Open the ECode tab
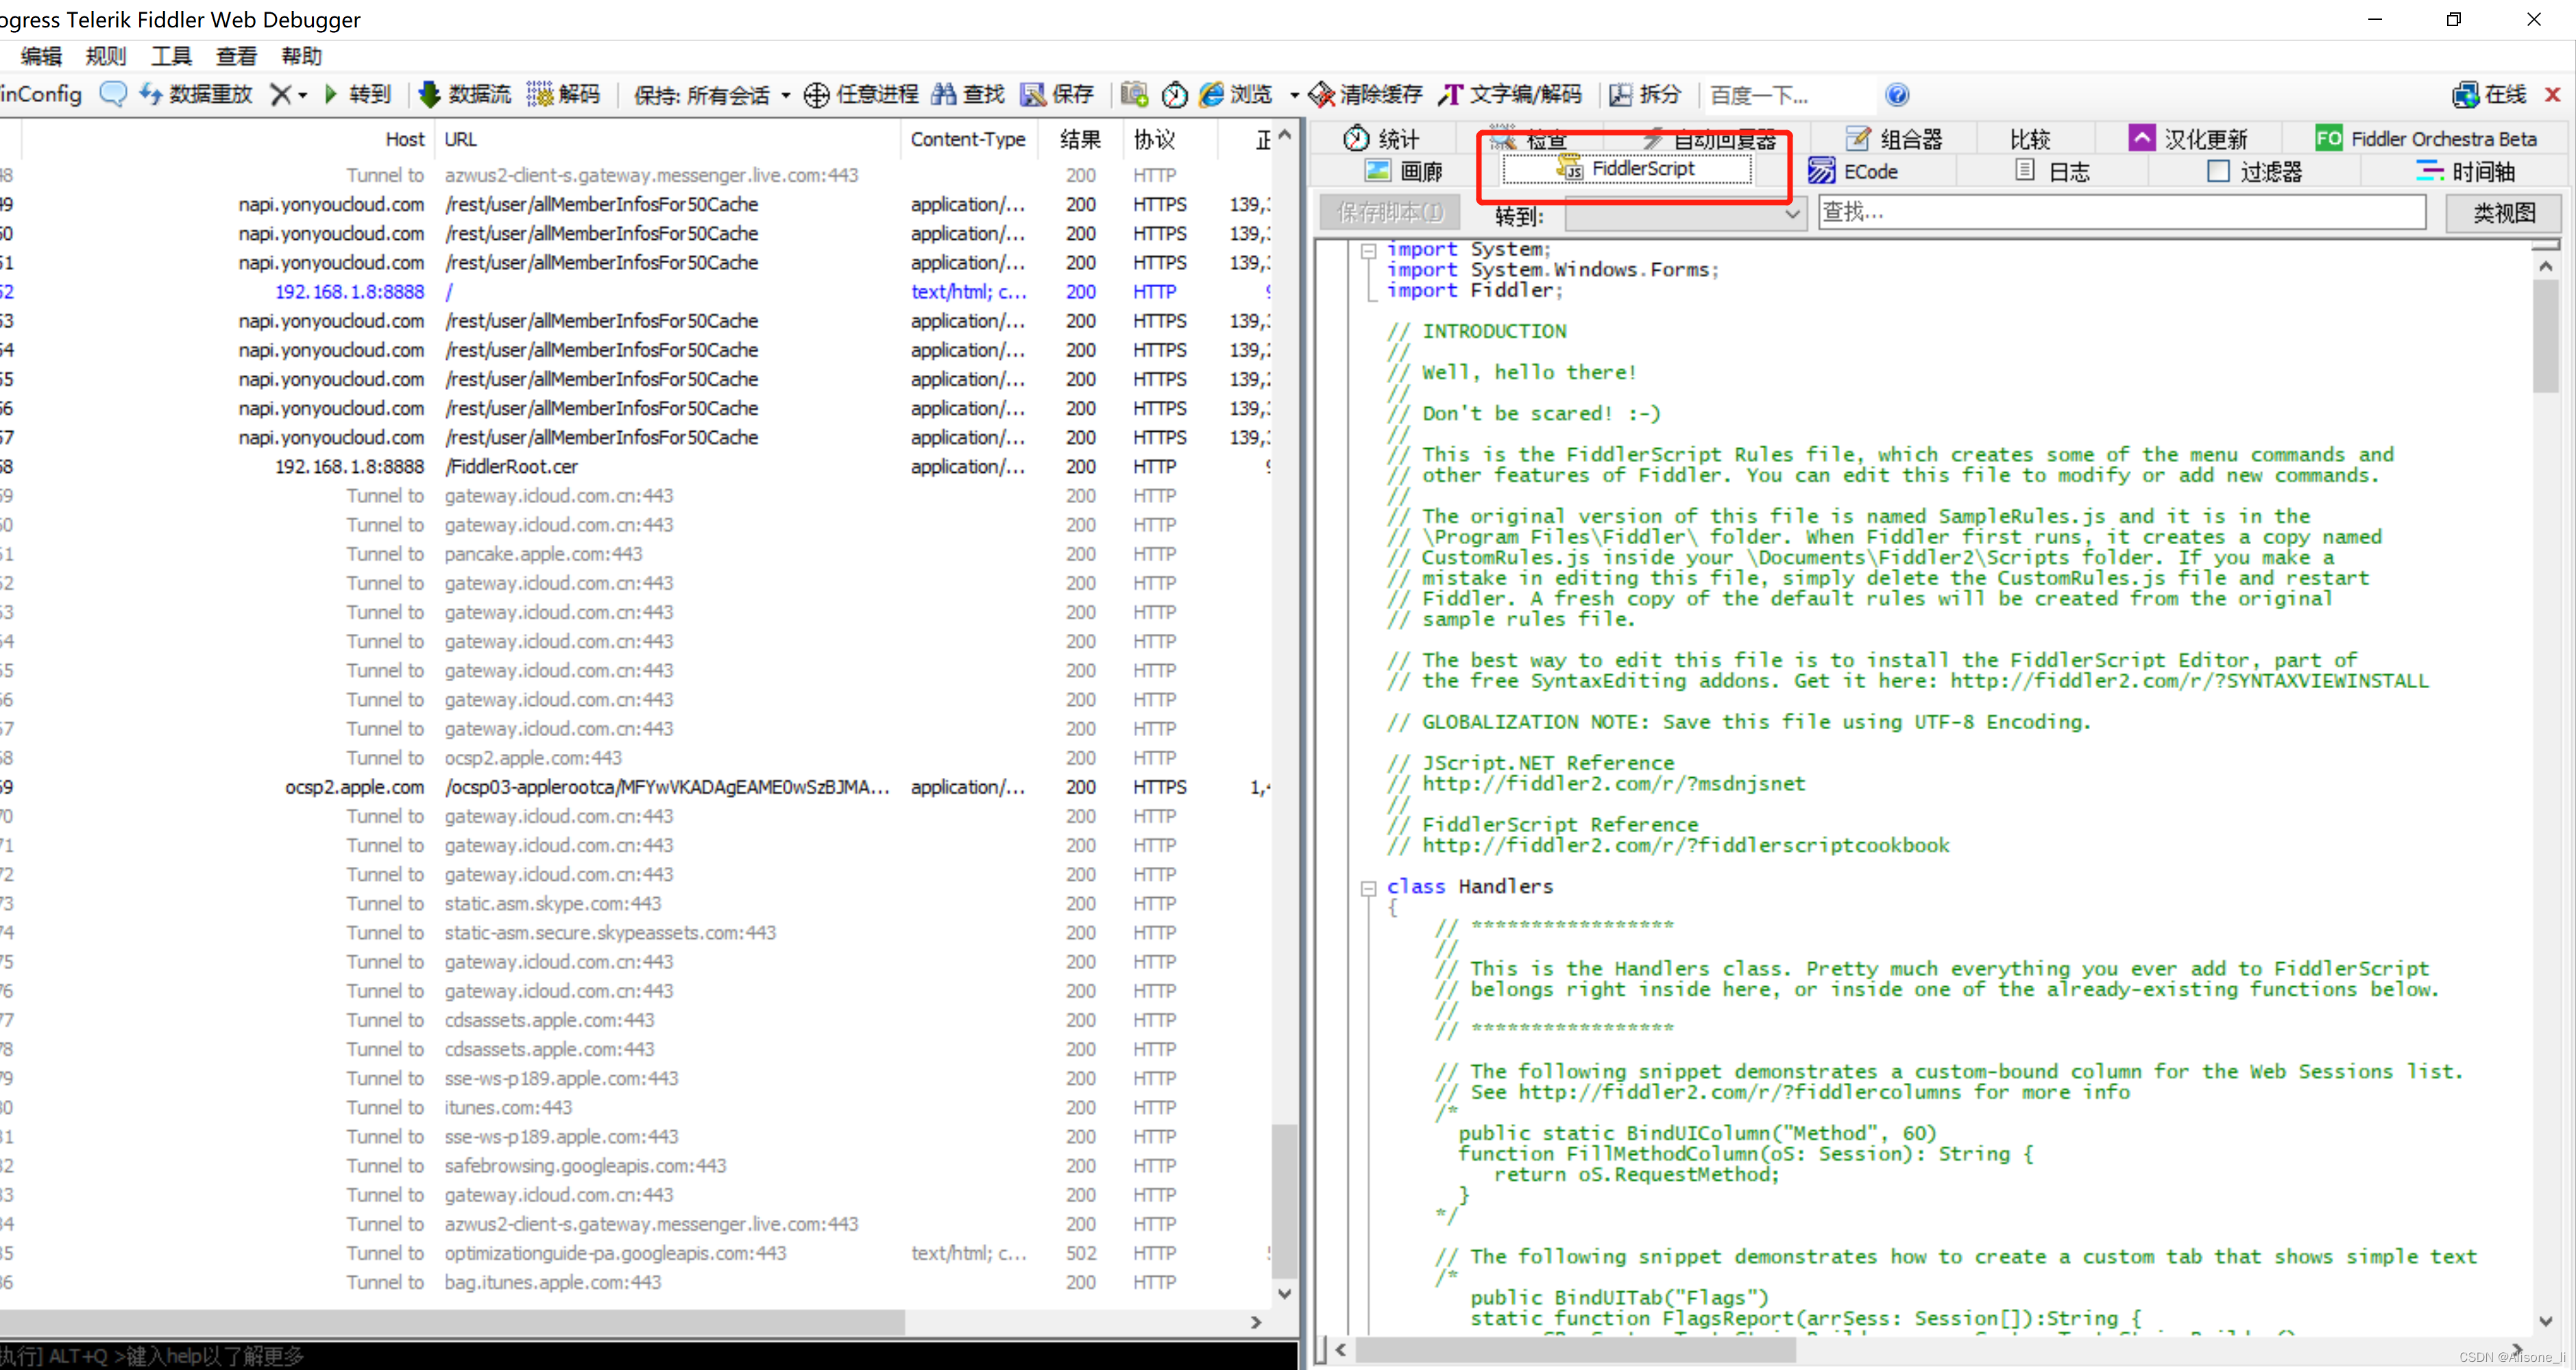Screen dimensions: 2576x1370 (1853, 171)
